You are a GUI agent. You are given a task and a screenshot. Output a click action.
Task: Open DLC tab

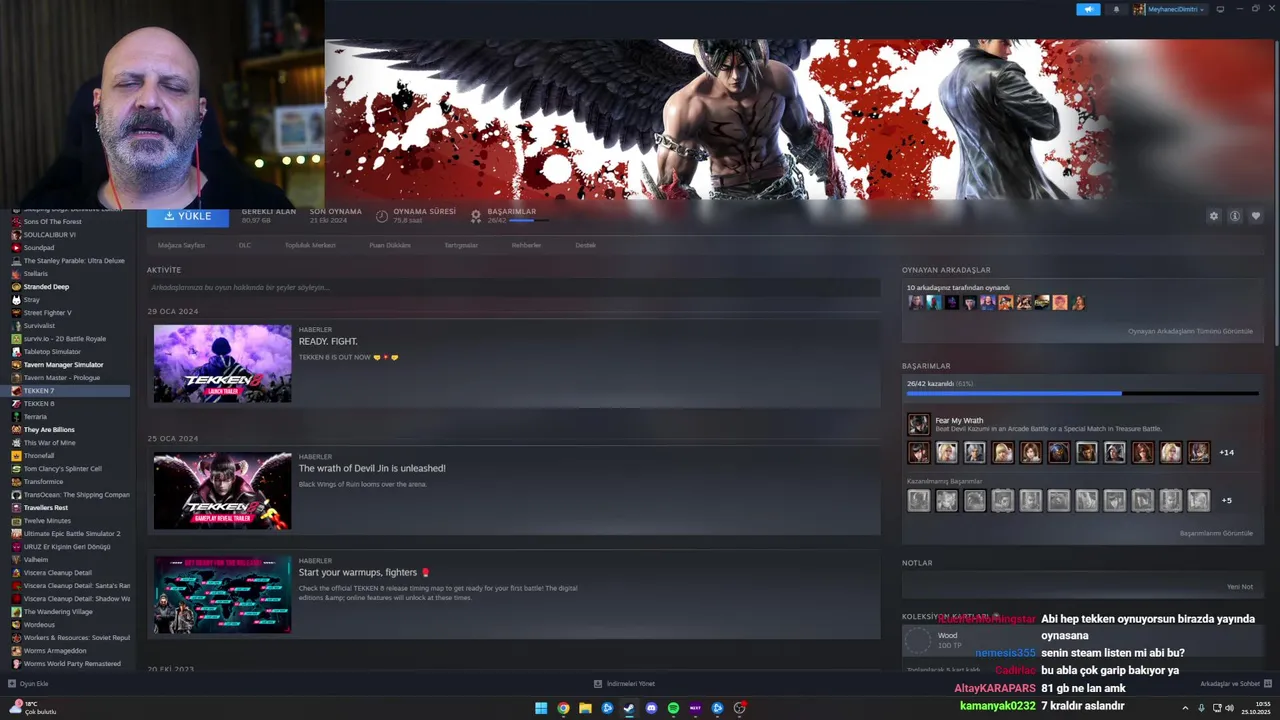245,245
